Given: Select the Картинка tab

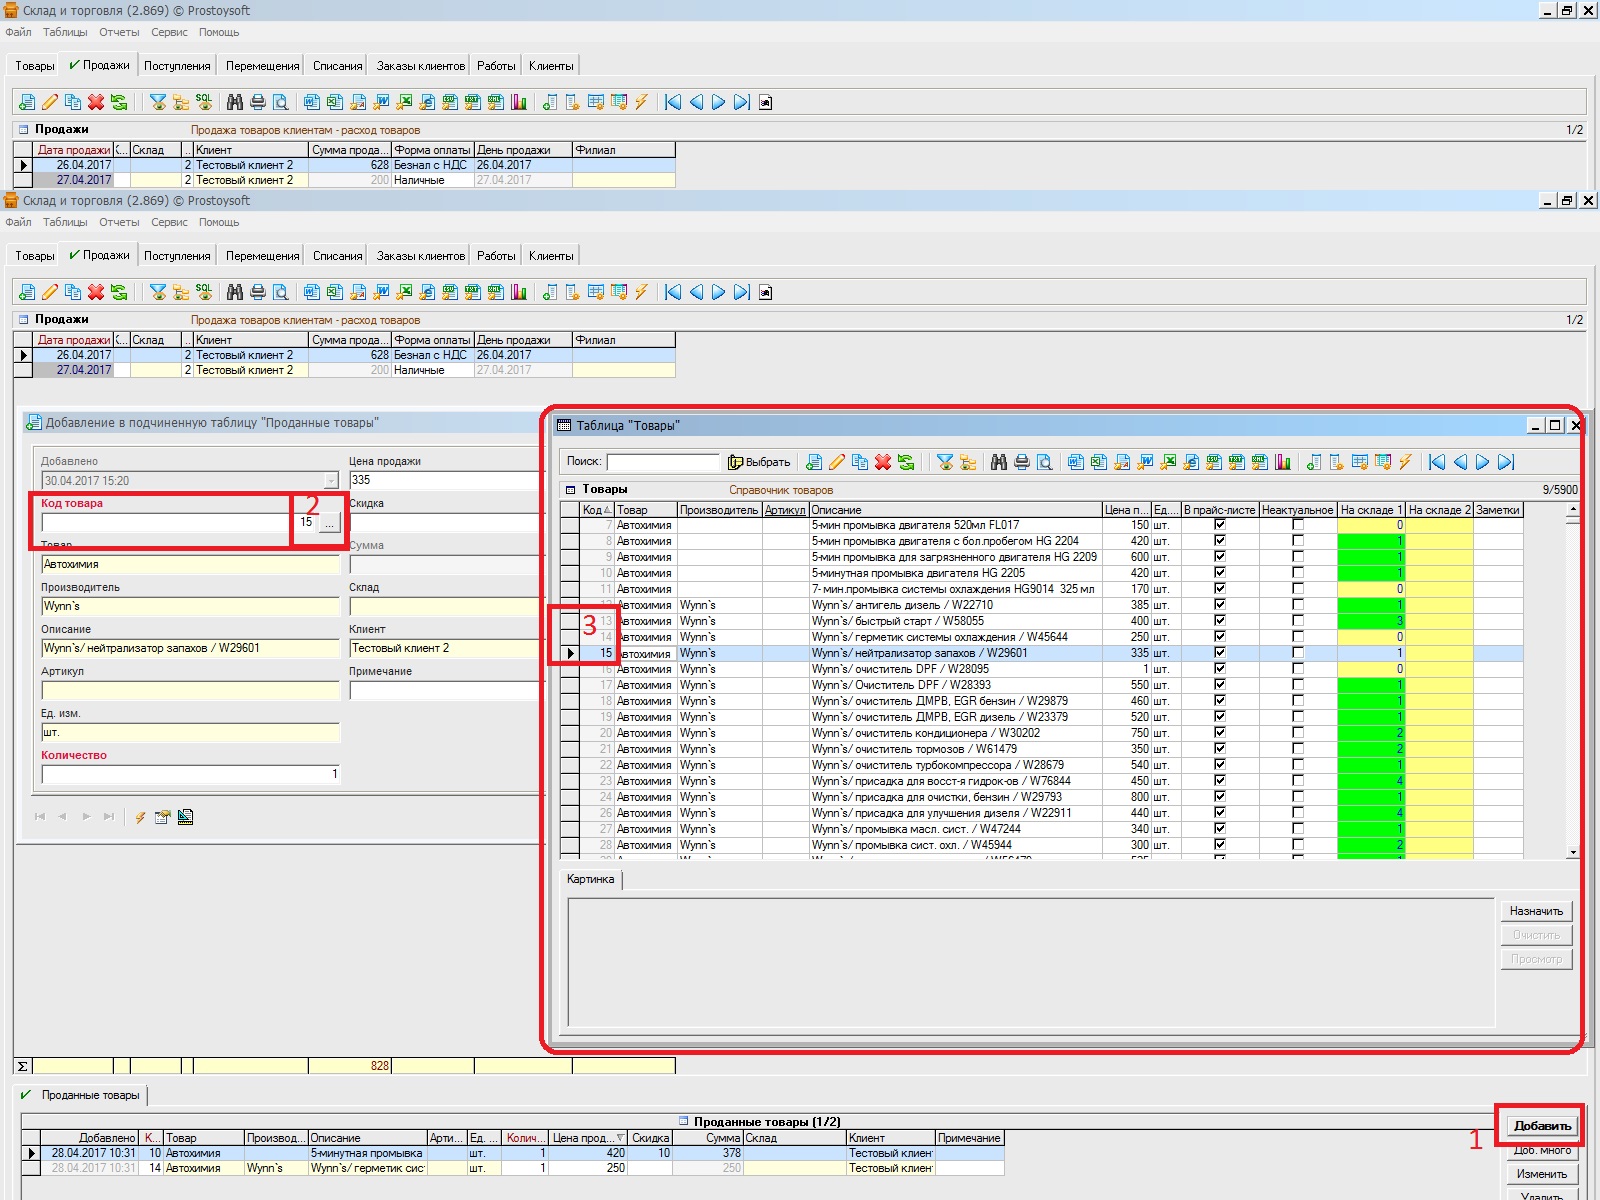Looking at the screenshot, I should click(590, 880).
